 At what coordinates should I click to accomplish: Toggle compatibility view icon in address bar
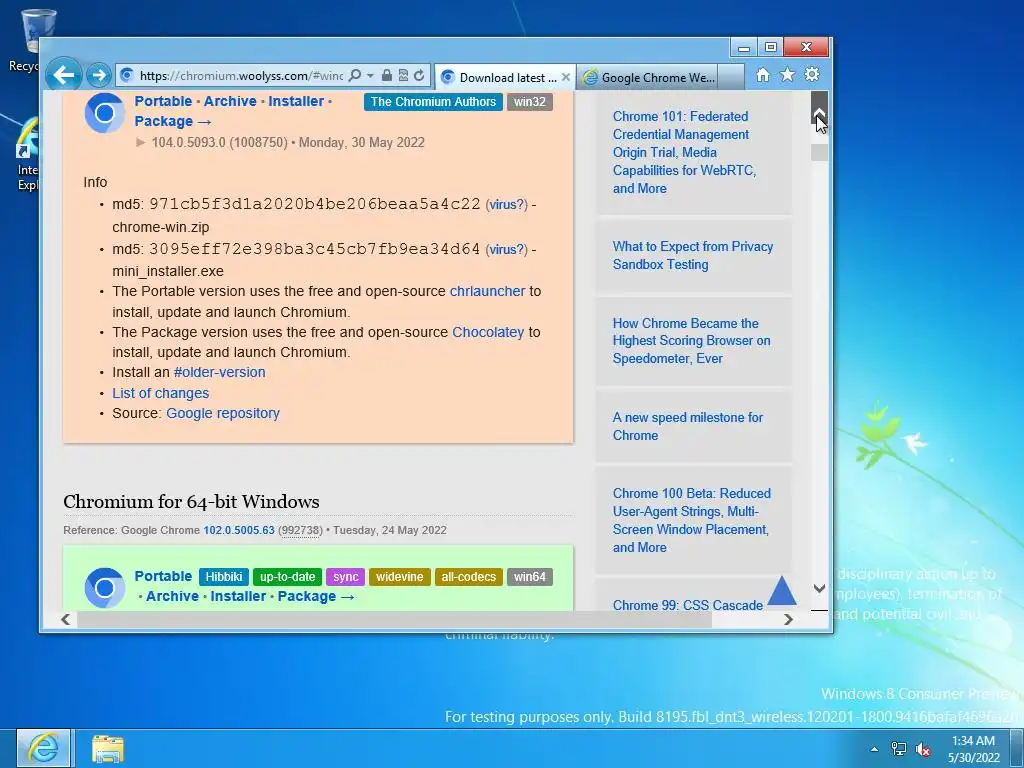point(403,75)
